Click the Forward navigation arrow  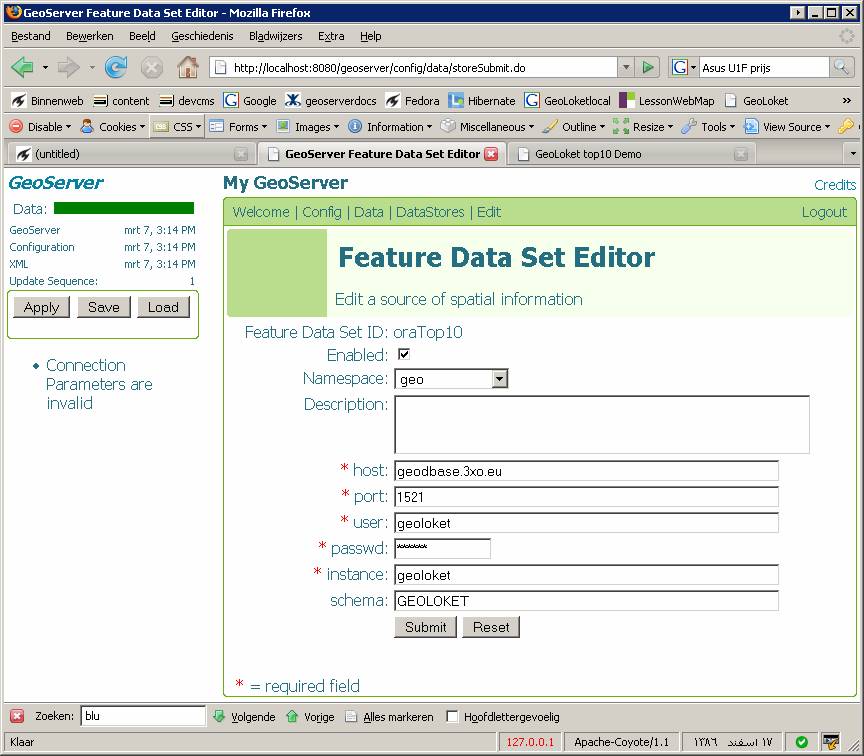69,68
